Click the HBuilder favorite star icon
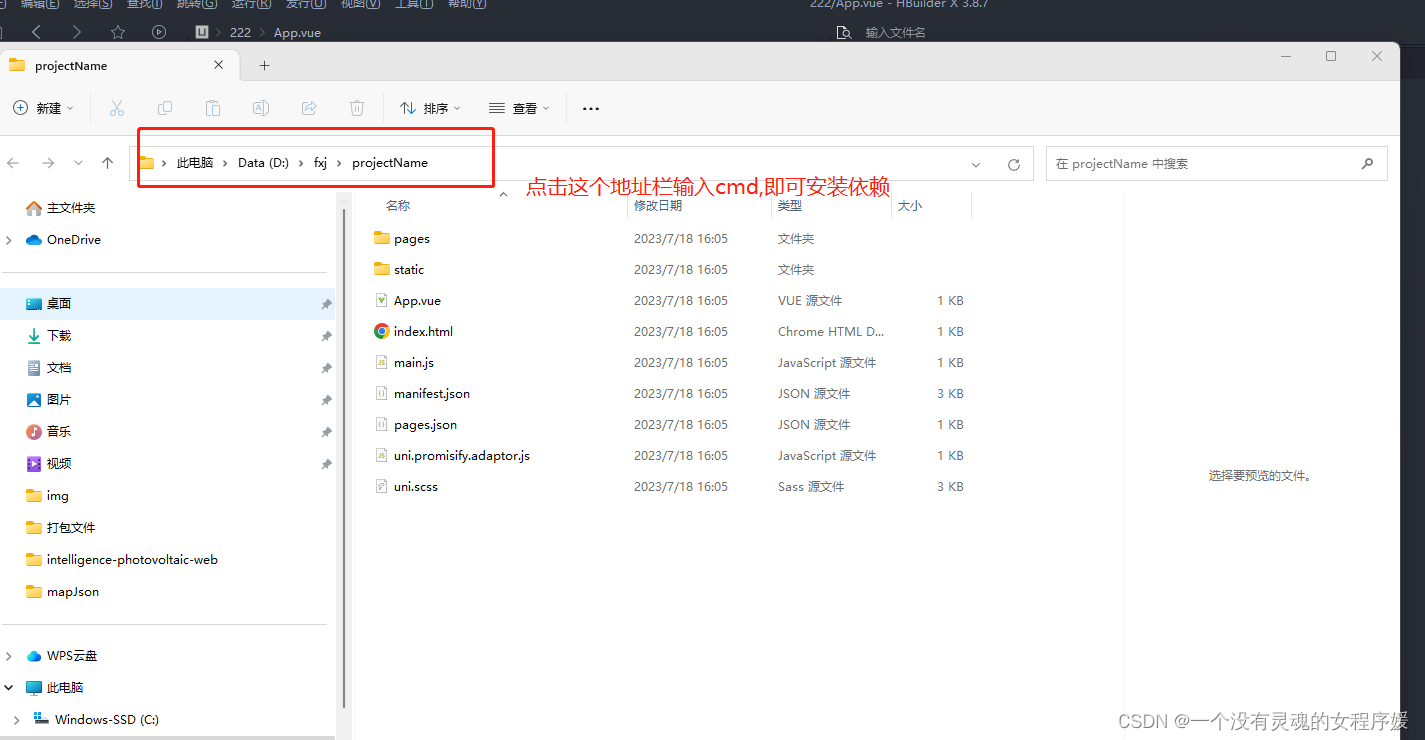Screen dimensions: 1425x740 (118, 32)
